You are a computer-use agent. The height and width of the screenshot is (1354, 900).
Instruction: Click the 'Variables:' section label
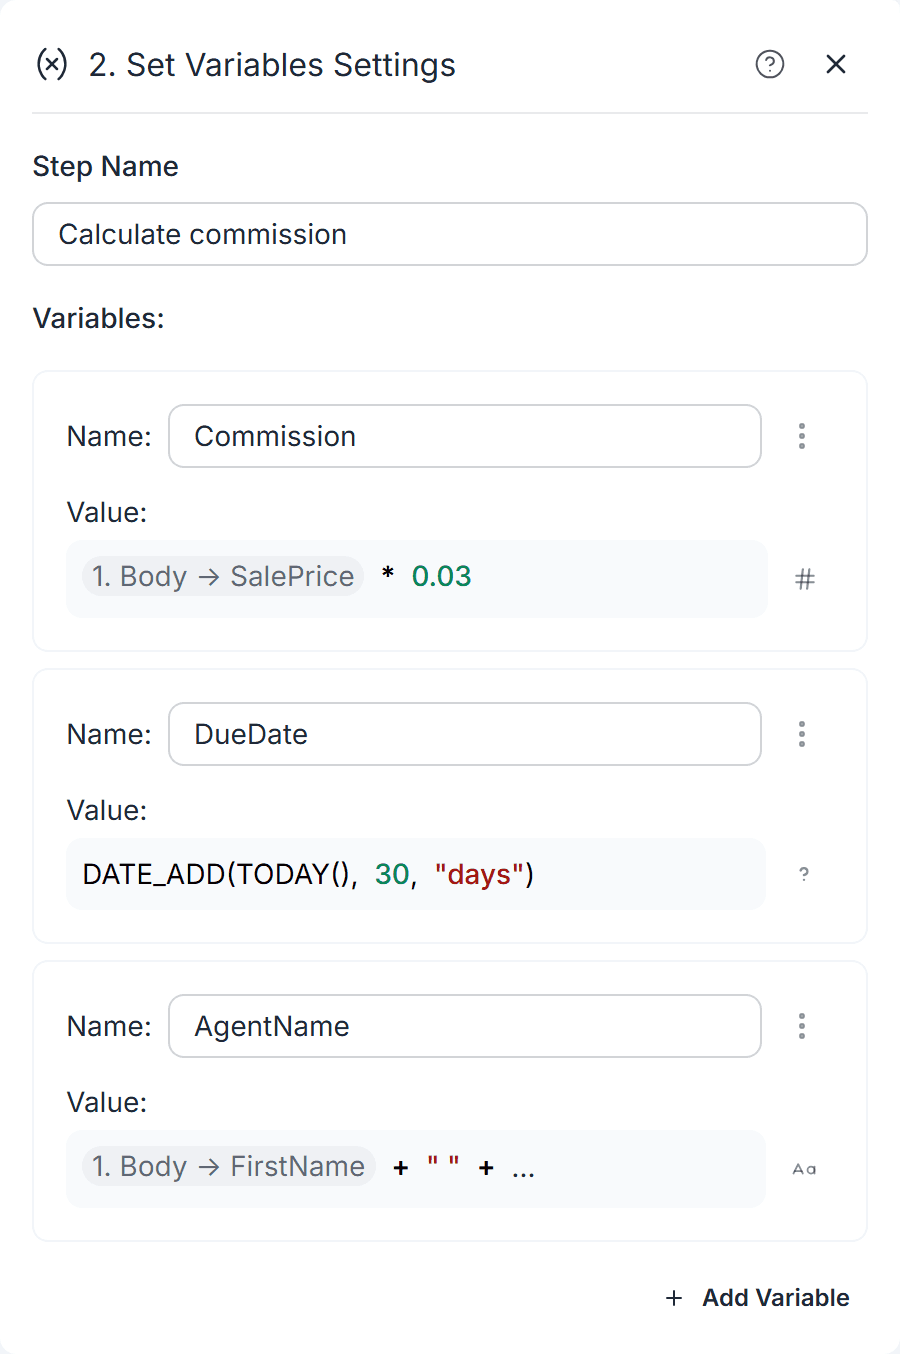[99, 318]
